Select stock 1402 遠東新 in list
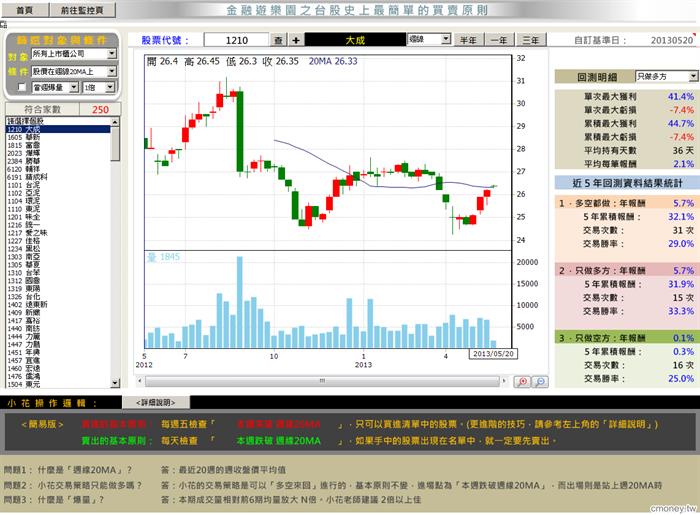Screen dimensions: 700x515 pyautogui.click(x=58, y=305)
